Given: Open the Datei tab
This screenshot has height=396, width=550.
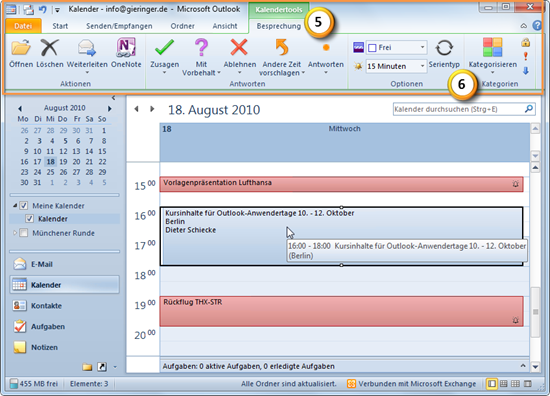Looking at the screenshot, I should click(23, 26).
